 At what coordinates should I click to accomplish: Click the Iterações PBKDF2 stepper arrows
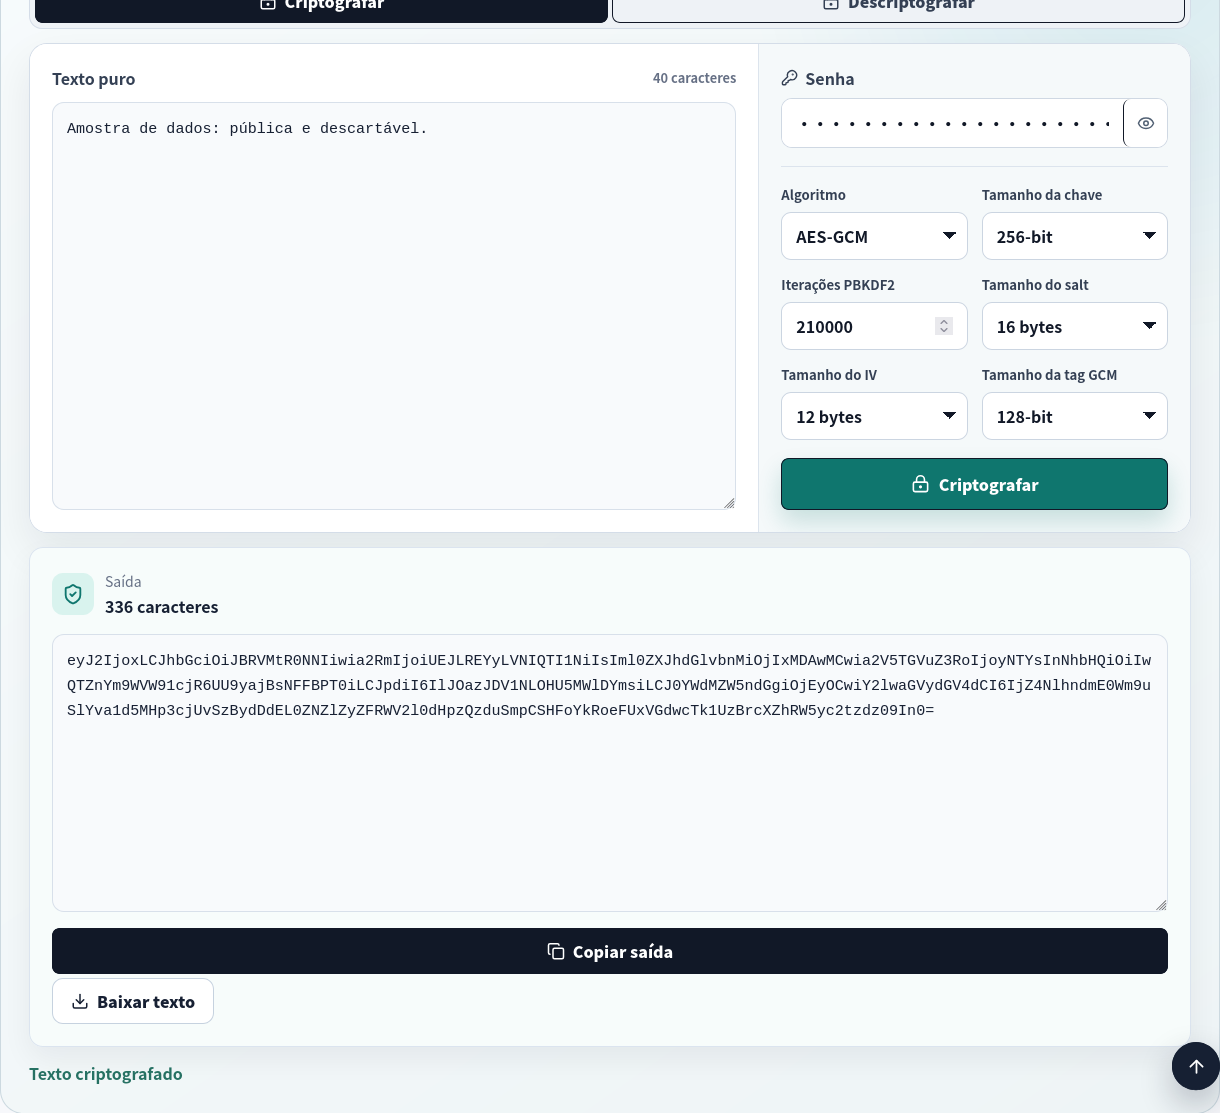[x=944, y=326]
